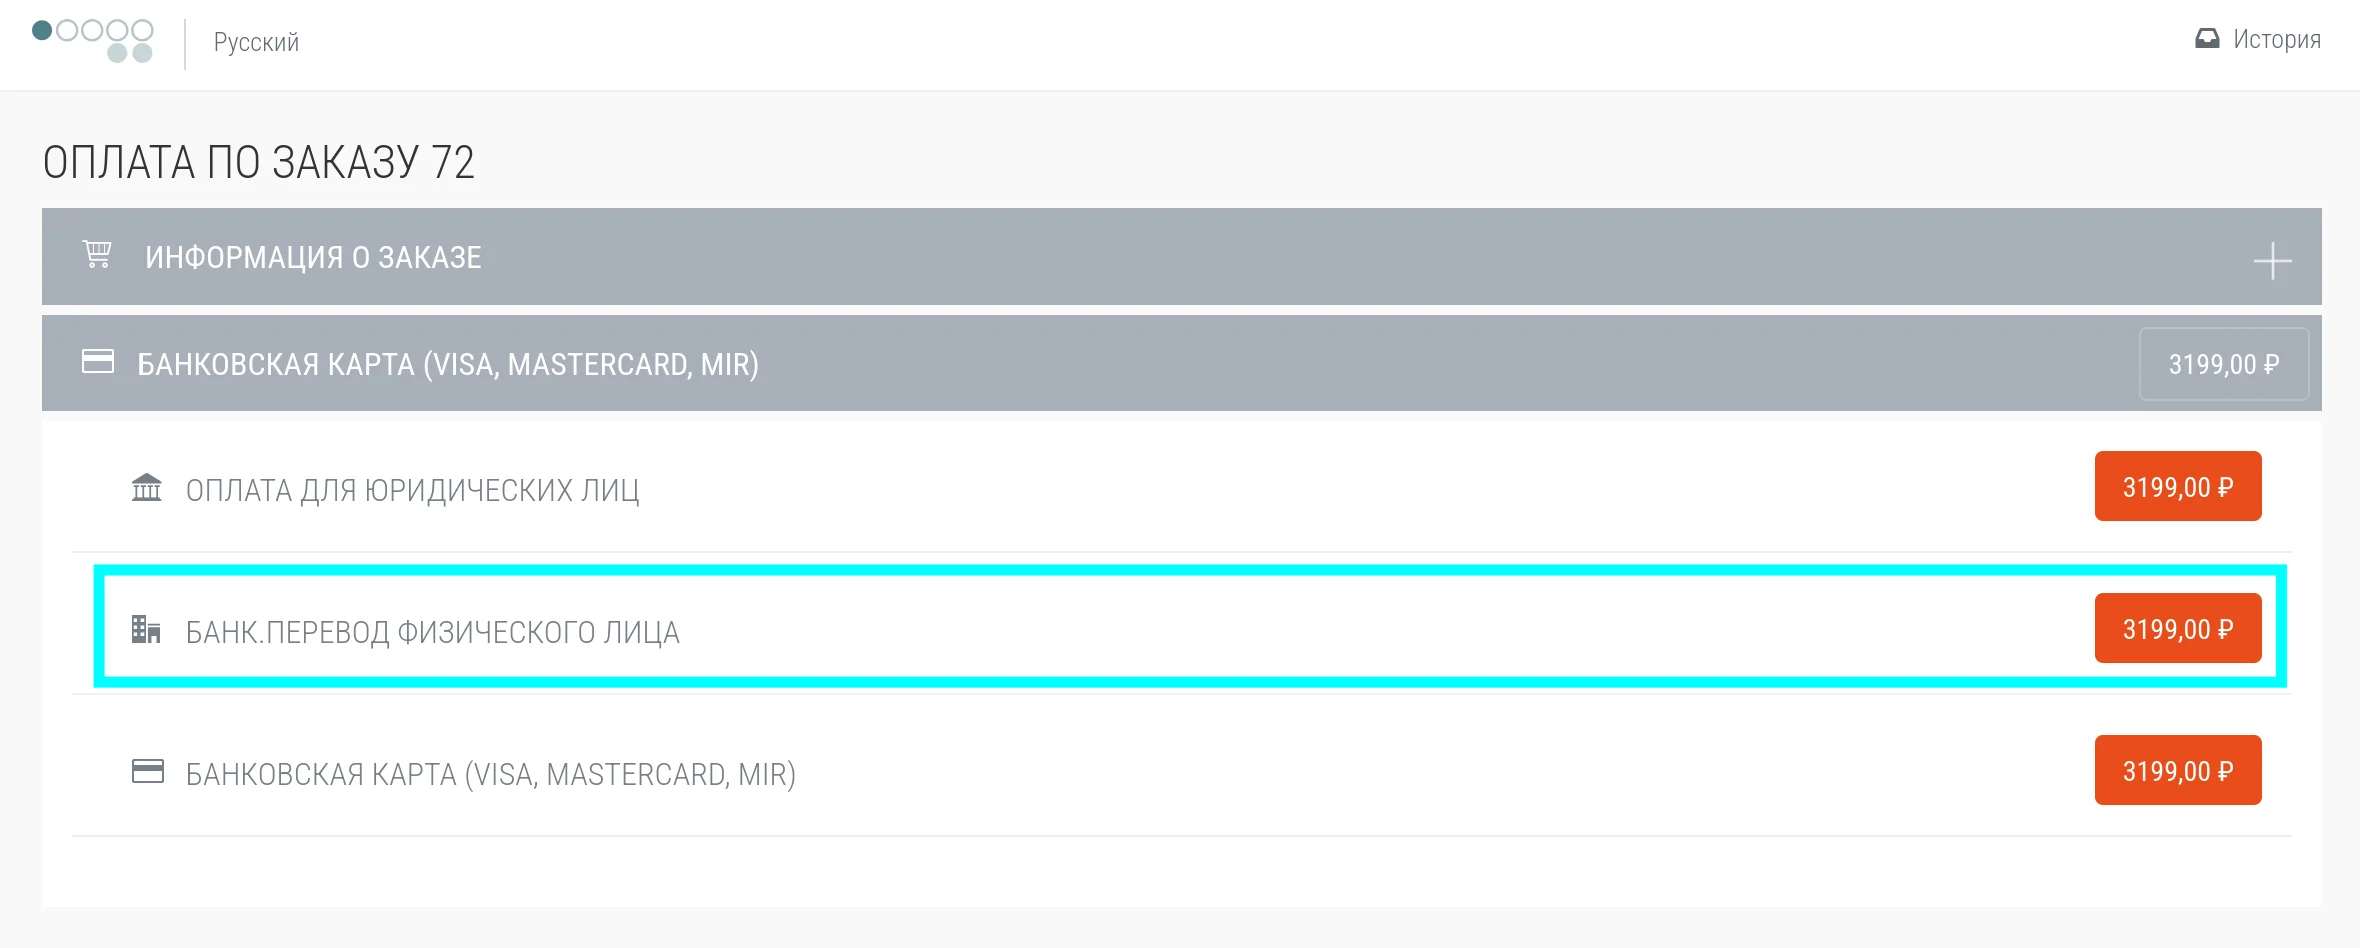
Task: Click the card icon in the gray header bar
Action: 97,362
